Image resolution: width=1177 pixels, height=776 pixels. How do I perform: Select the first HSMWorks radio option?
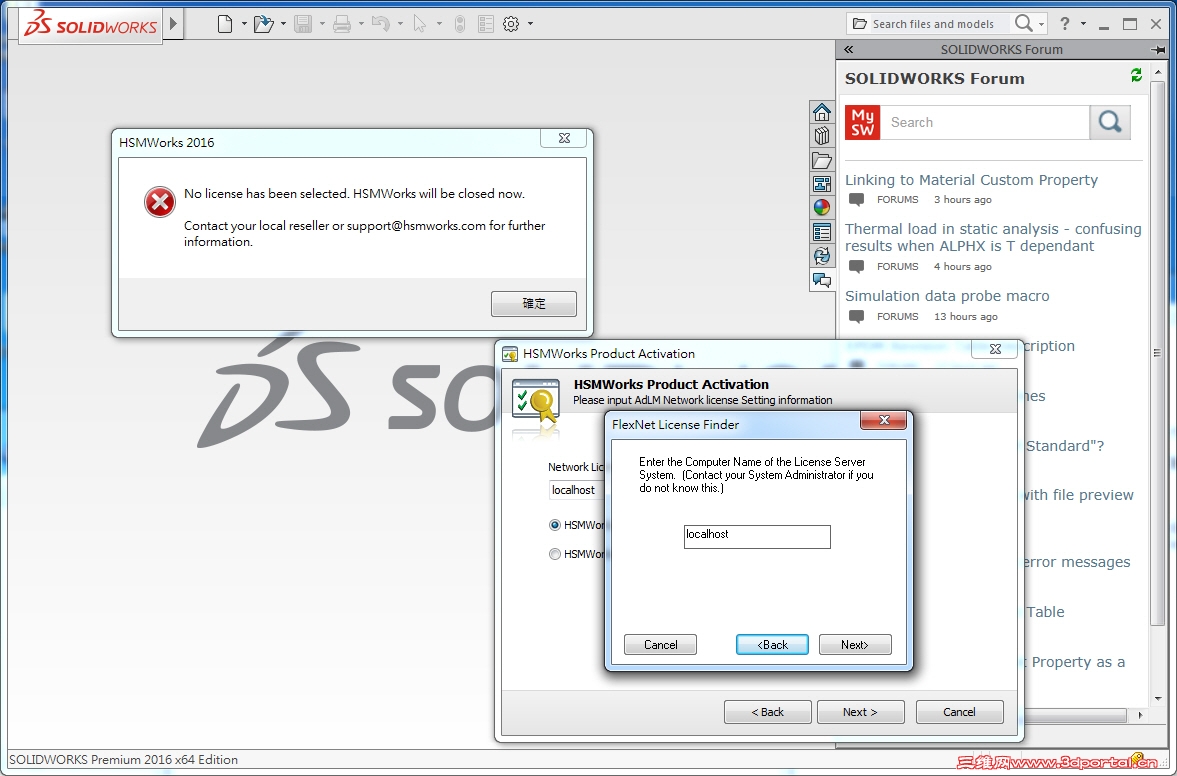click(x=555, y=525)
